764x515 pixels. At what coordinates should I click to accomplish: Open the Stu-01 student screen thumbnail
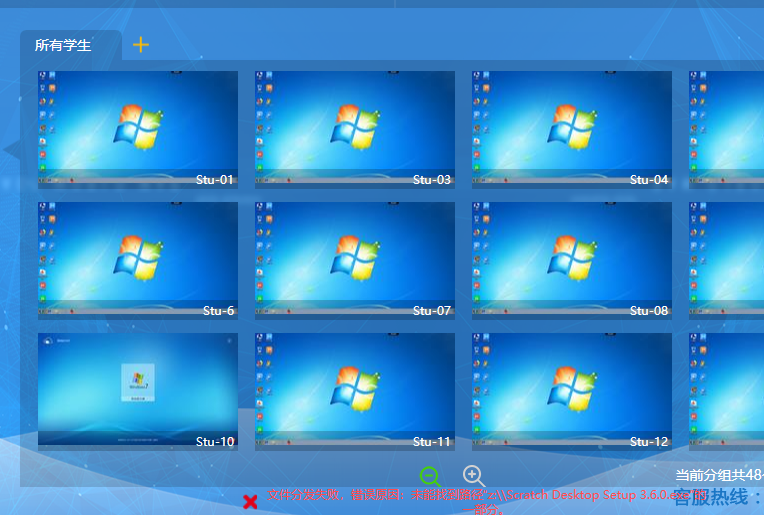[x=138, y=129]
